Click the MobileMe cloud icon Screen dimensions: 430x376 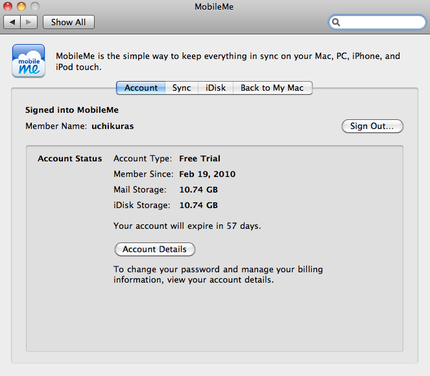pos(29,61)
